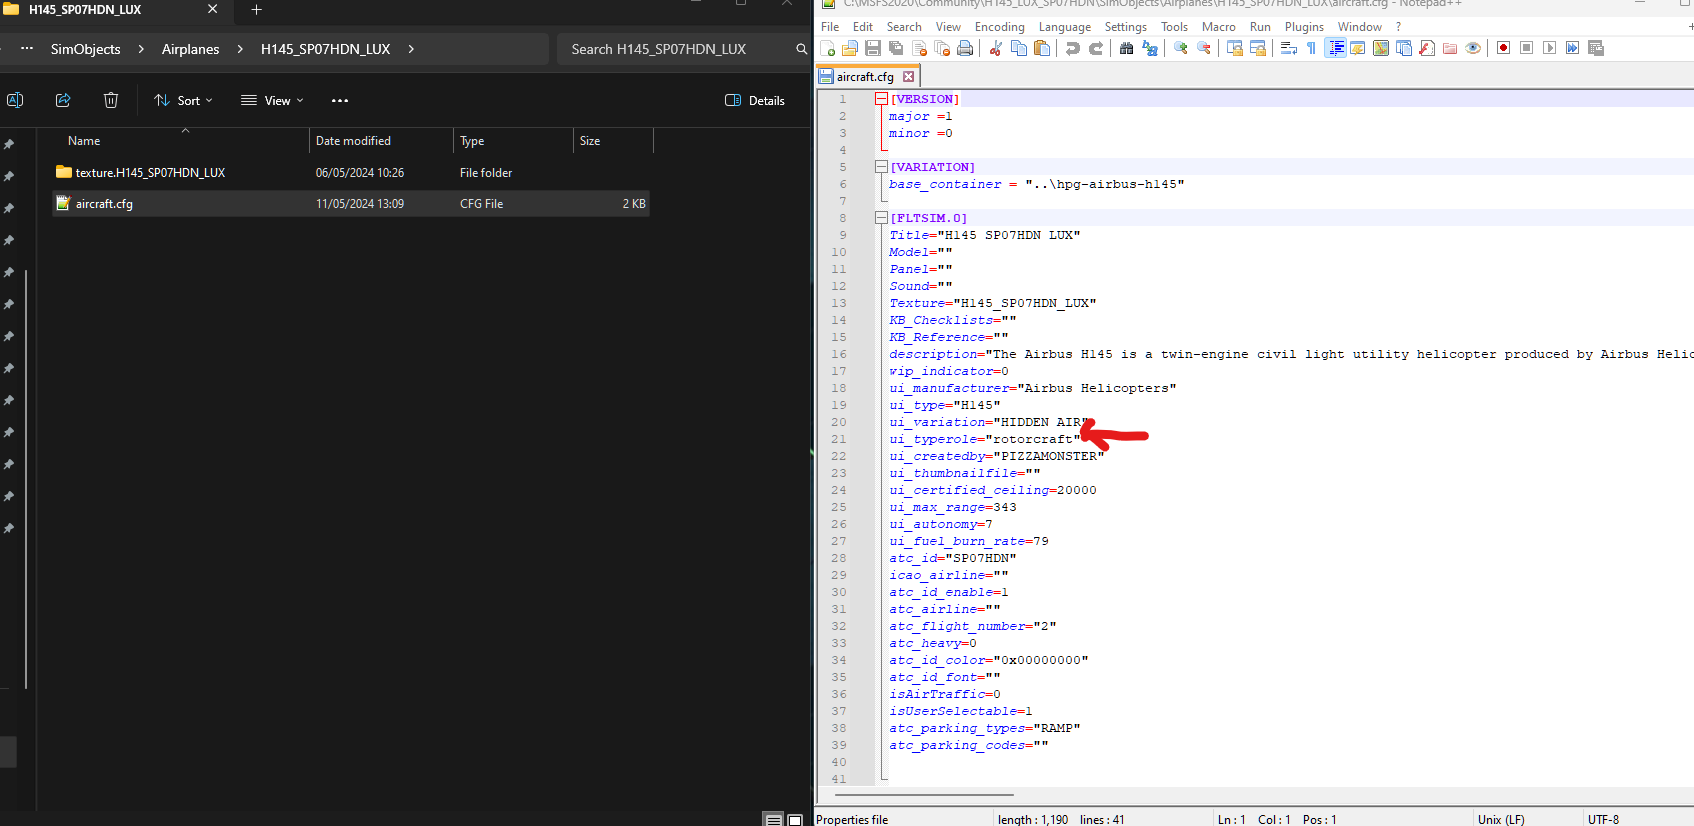
Task: Toggle the Explorer Details pane
Action: (x=754, y=100)
